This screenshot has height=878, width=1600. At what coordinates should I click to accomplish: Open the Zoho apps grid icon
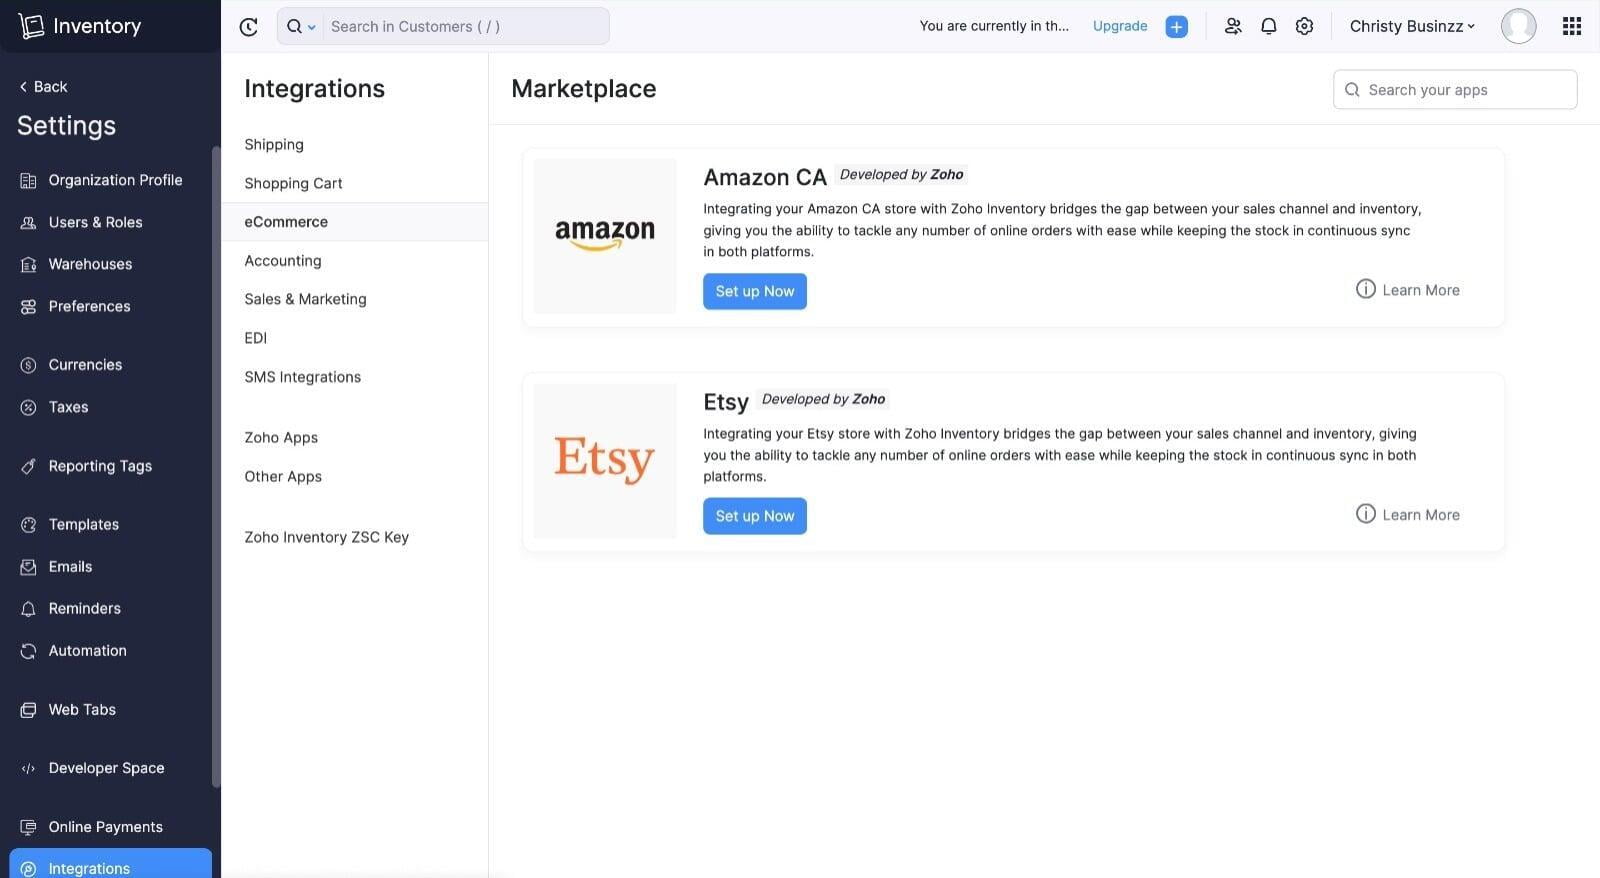tap(1572, 26)
